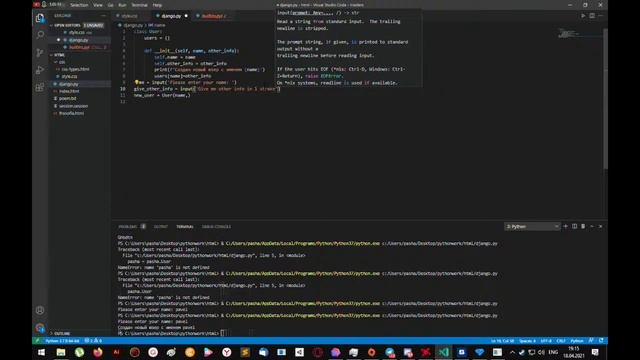Image resolution: width=640 pixels, height=360 pixels.
Task: Open Firefox from the taskbar
Action: coord(98,352)
